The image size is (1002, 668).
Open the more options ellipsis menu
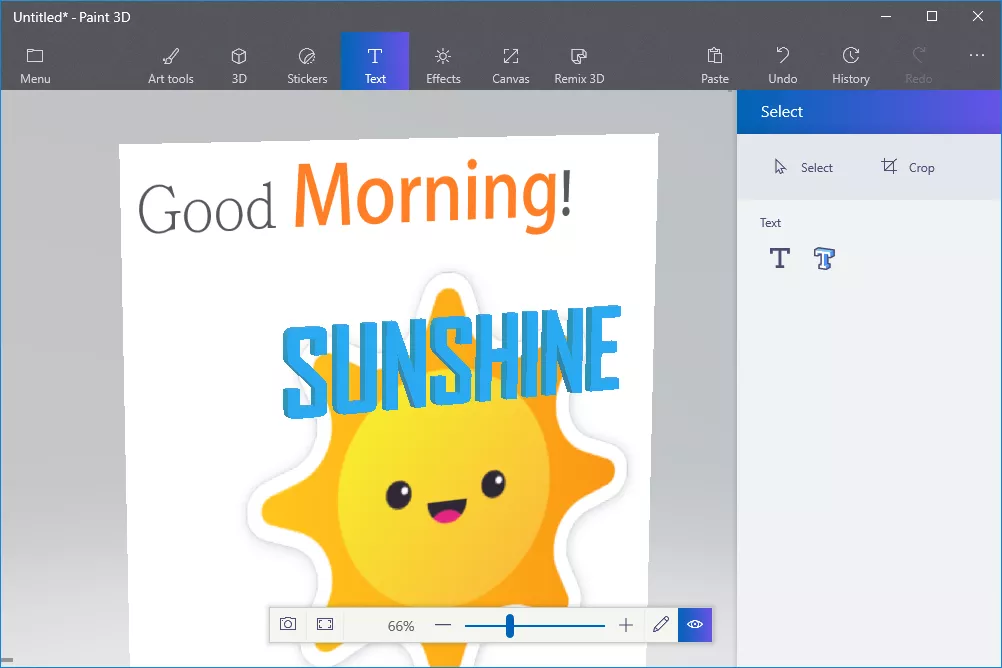click(976, 56)
